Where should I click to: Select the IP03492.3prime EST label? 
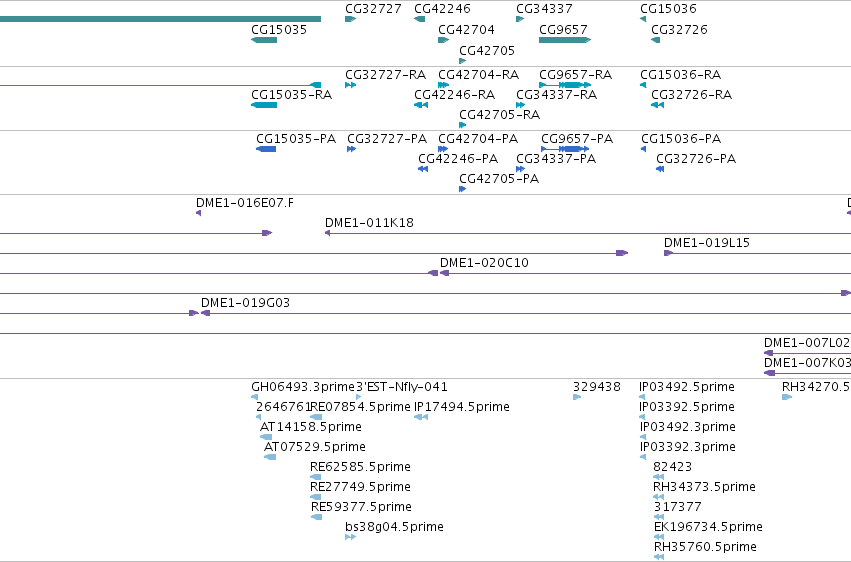point(688,427)
